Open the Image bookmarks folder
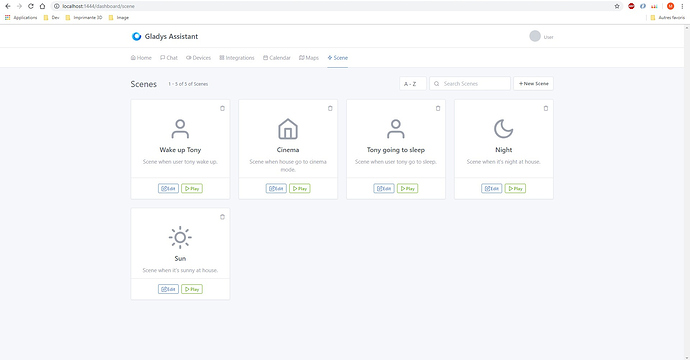Viewport: 690px width, 360px height. pos(119,18)
